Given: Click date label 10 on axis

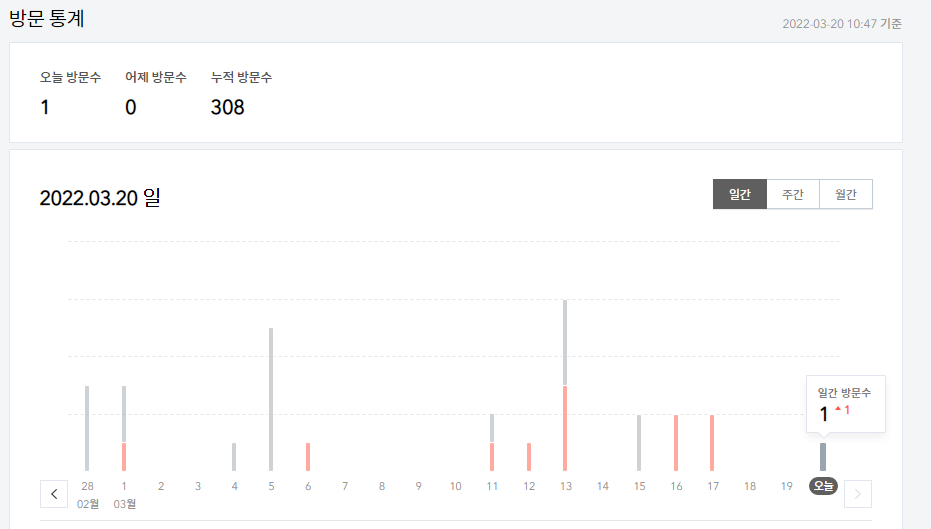Looking at the screenshot, I should coord(455,486).
